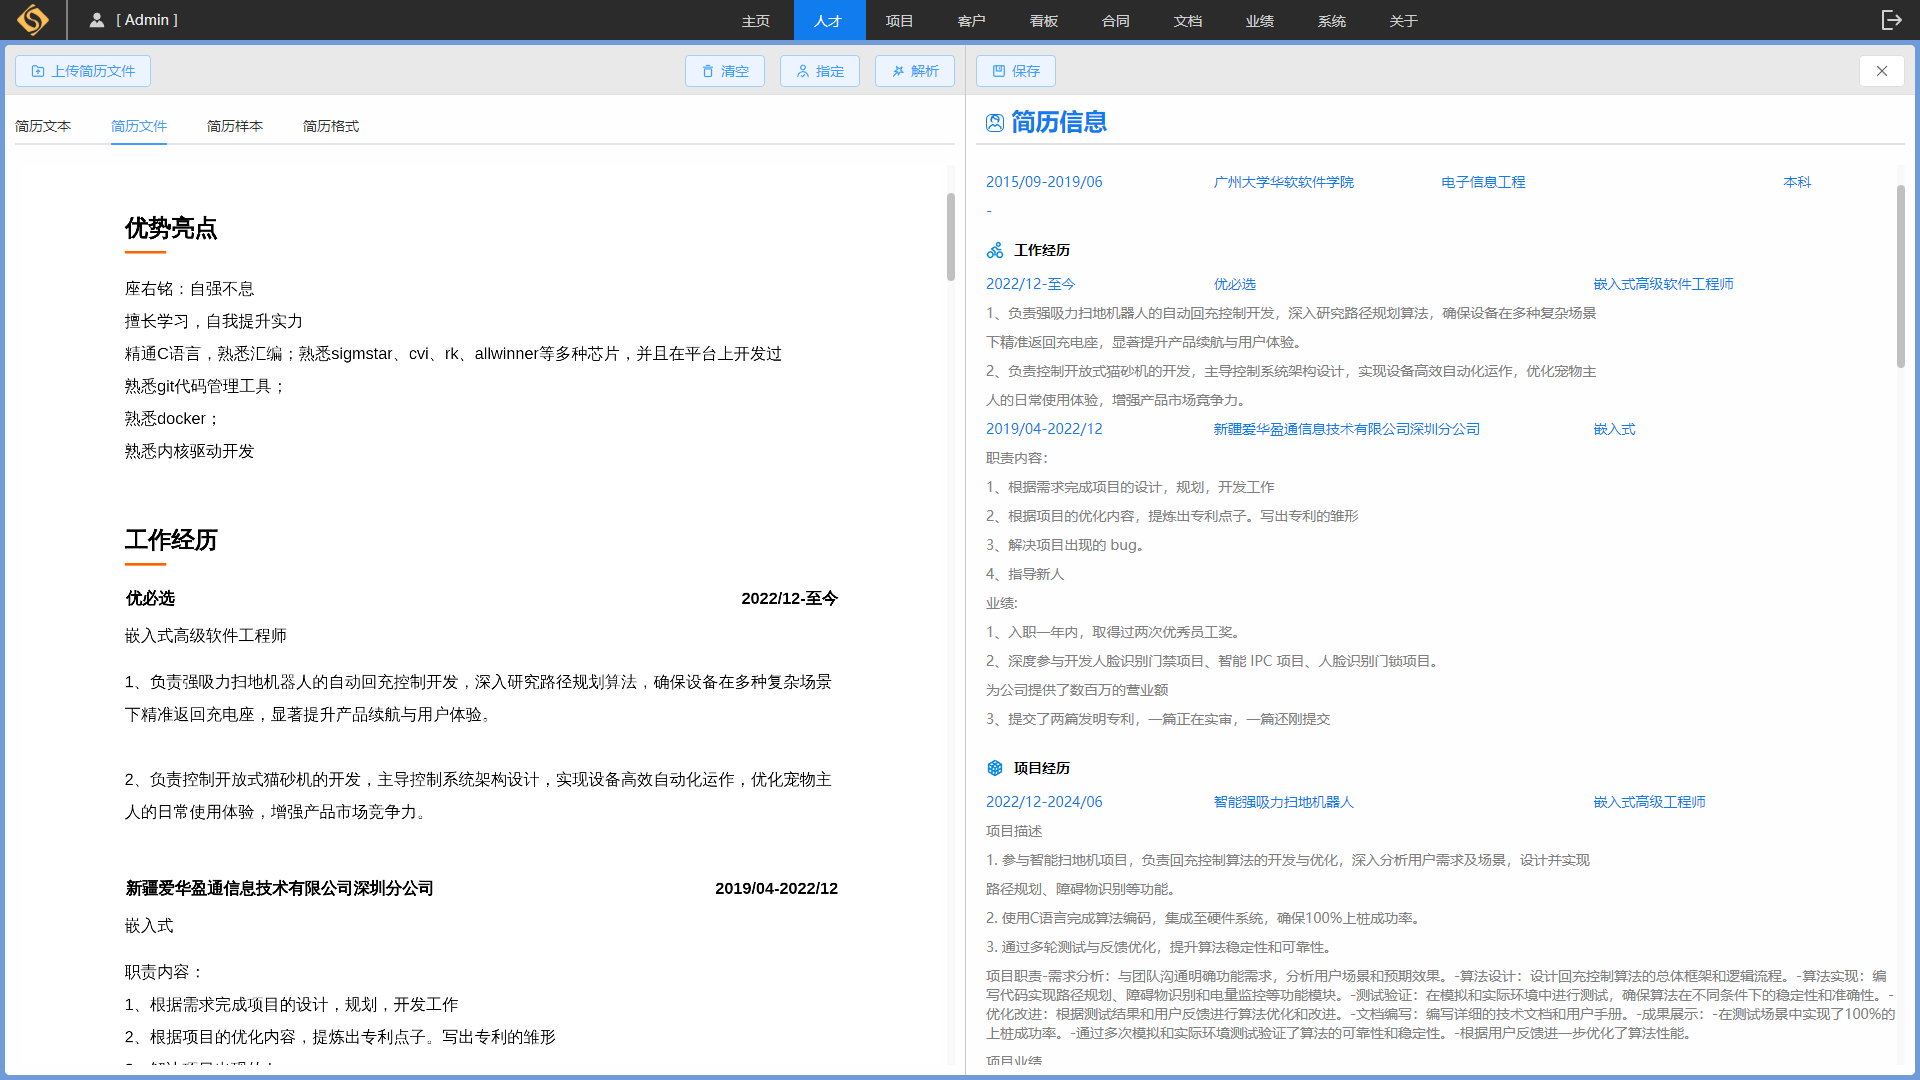Close the resume panel with X

click(x=1882, y=71)
